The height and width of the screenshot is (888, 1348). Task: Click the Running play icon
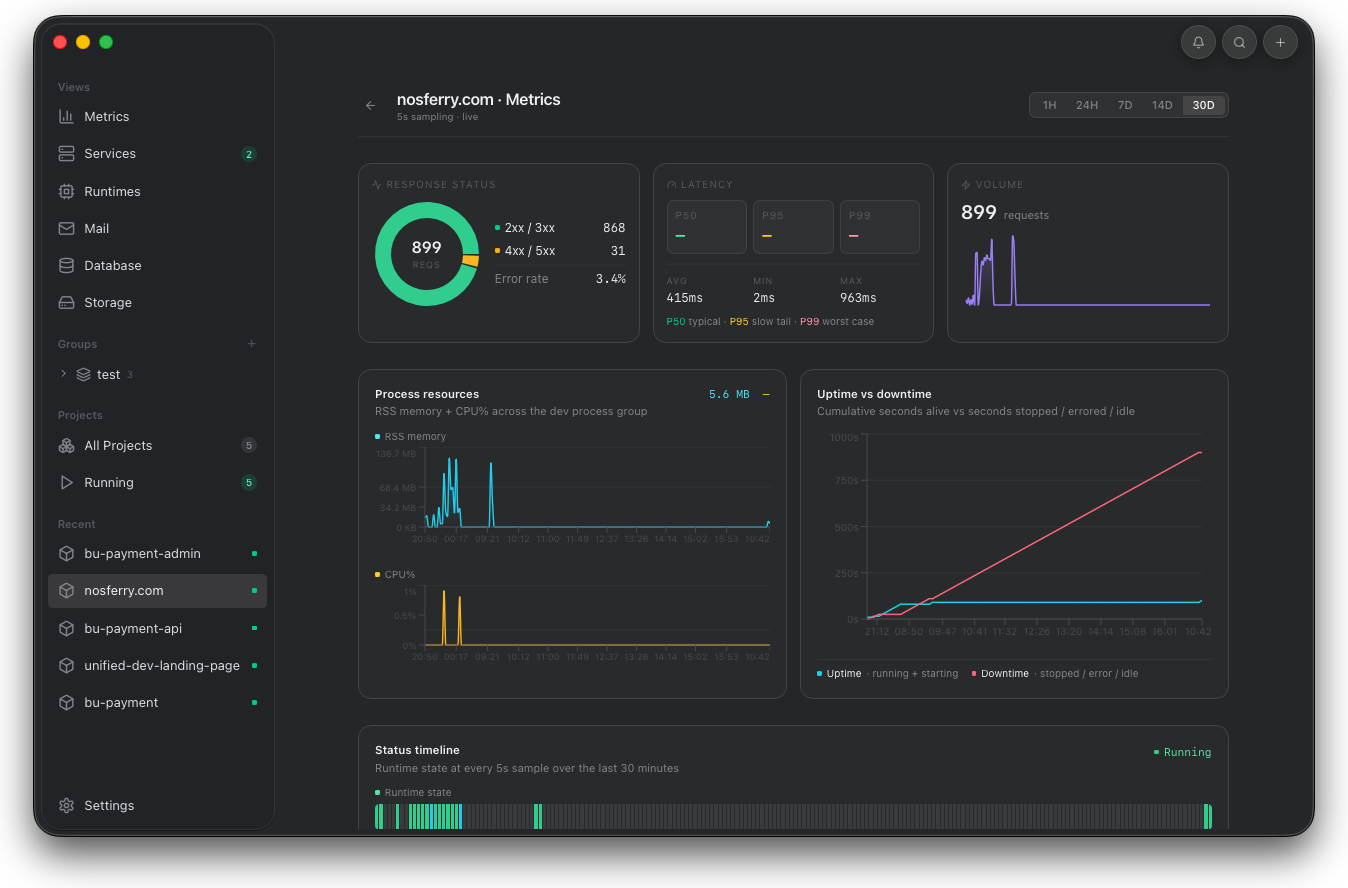[67, 482]
